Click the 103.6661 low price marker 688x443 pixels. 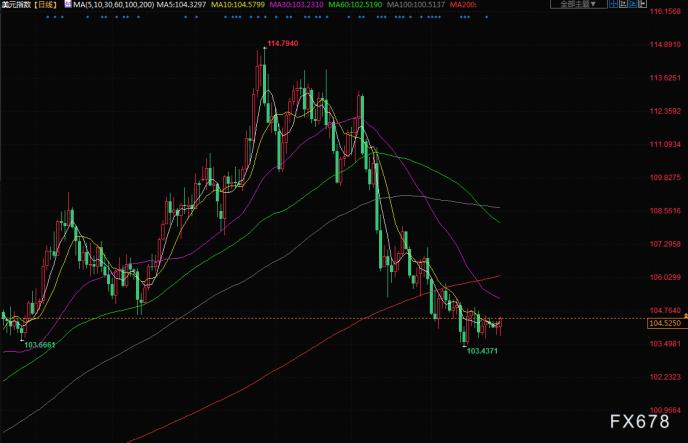click(x=39, y=345)
